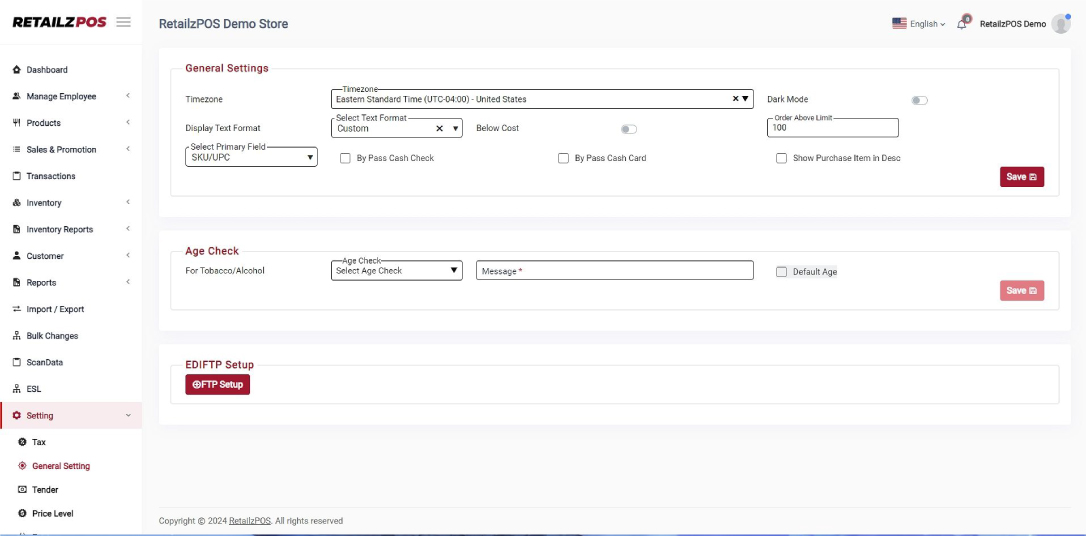The width and height of the screenshot is (1086, 536).
Task: Save the General Settings section
Action: coord(1021,177)
